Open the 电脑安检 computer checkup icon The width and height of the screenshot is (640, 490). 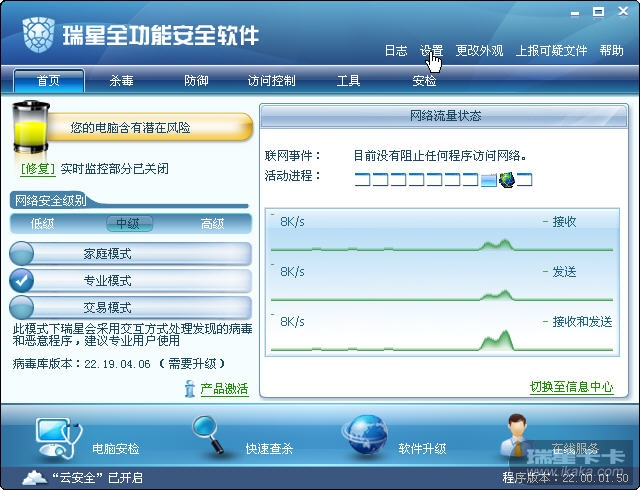58,439
